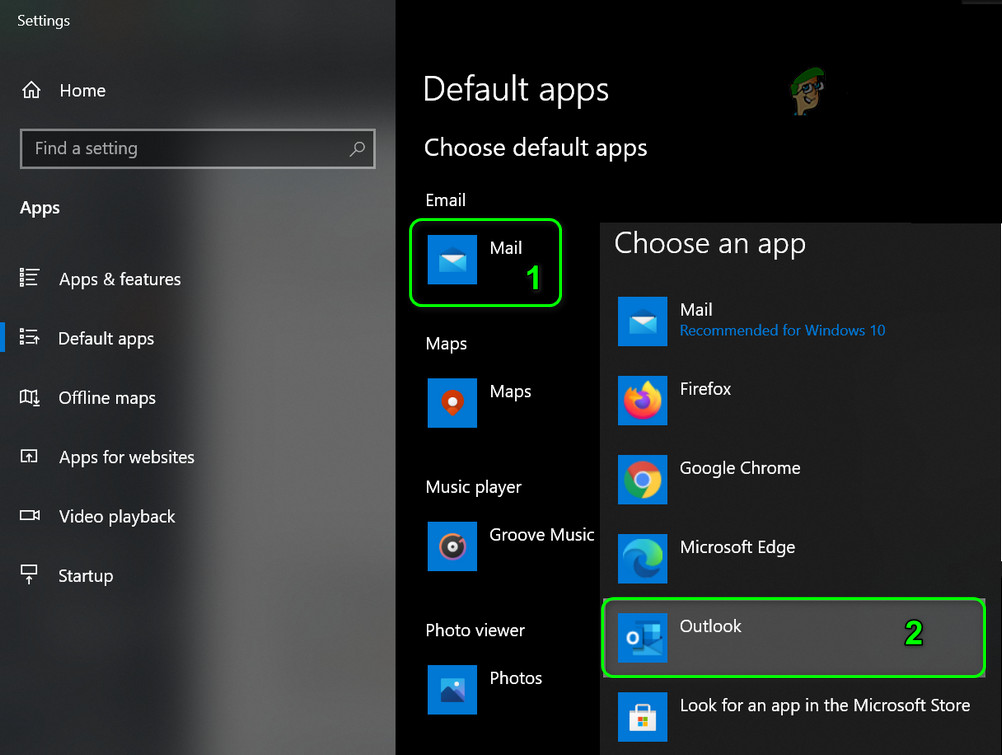The image size is (1002, 755).
Task: Click the Mail icon under Email
Action: 452,260
